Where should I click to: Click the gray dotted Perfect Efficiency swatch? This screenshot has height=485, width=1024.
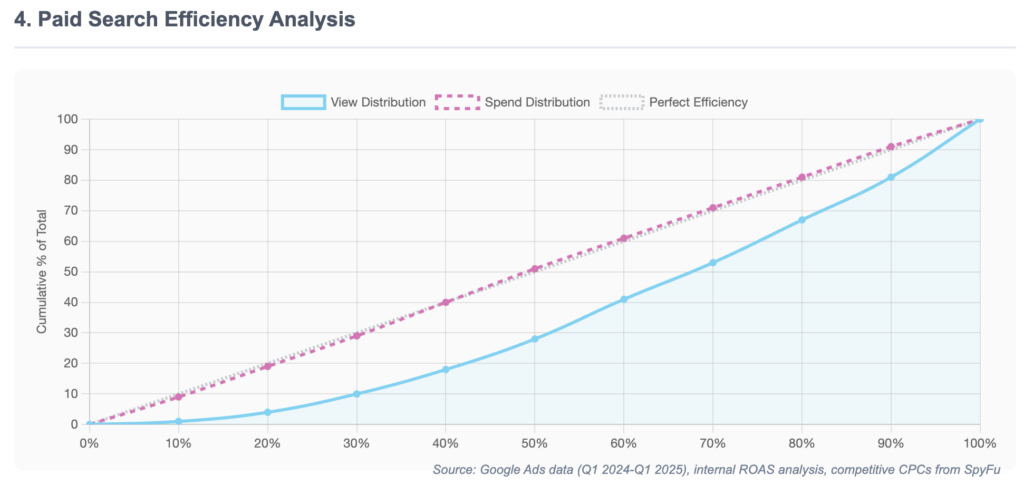click(620, 102)
